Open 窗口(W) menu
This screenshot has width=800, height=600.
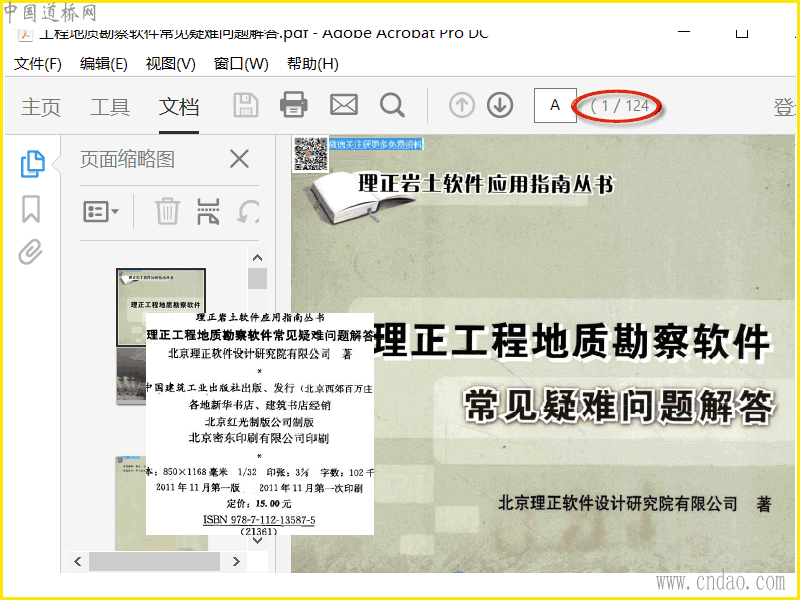[241, 64]
